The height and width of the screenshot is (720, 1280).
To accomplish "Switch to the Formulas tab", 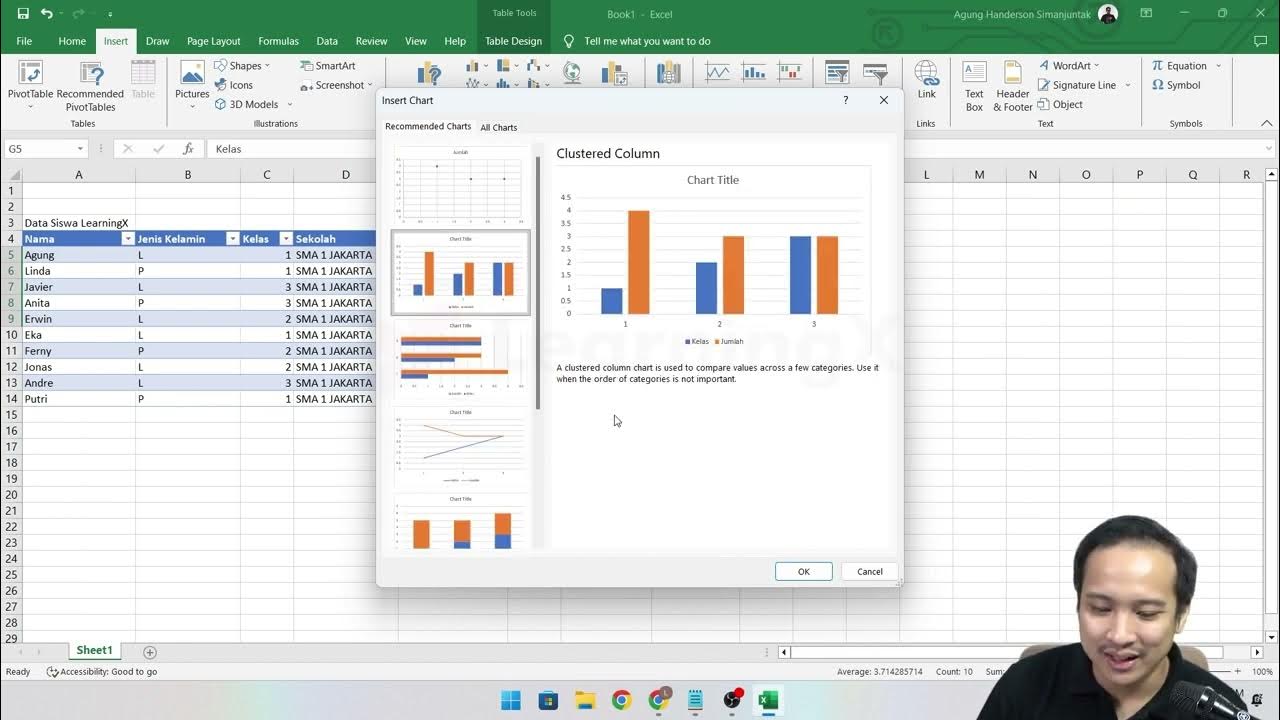I will click(278, 41).
